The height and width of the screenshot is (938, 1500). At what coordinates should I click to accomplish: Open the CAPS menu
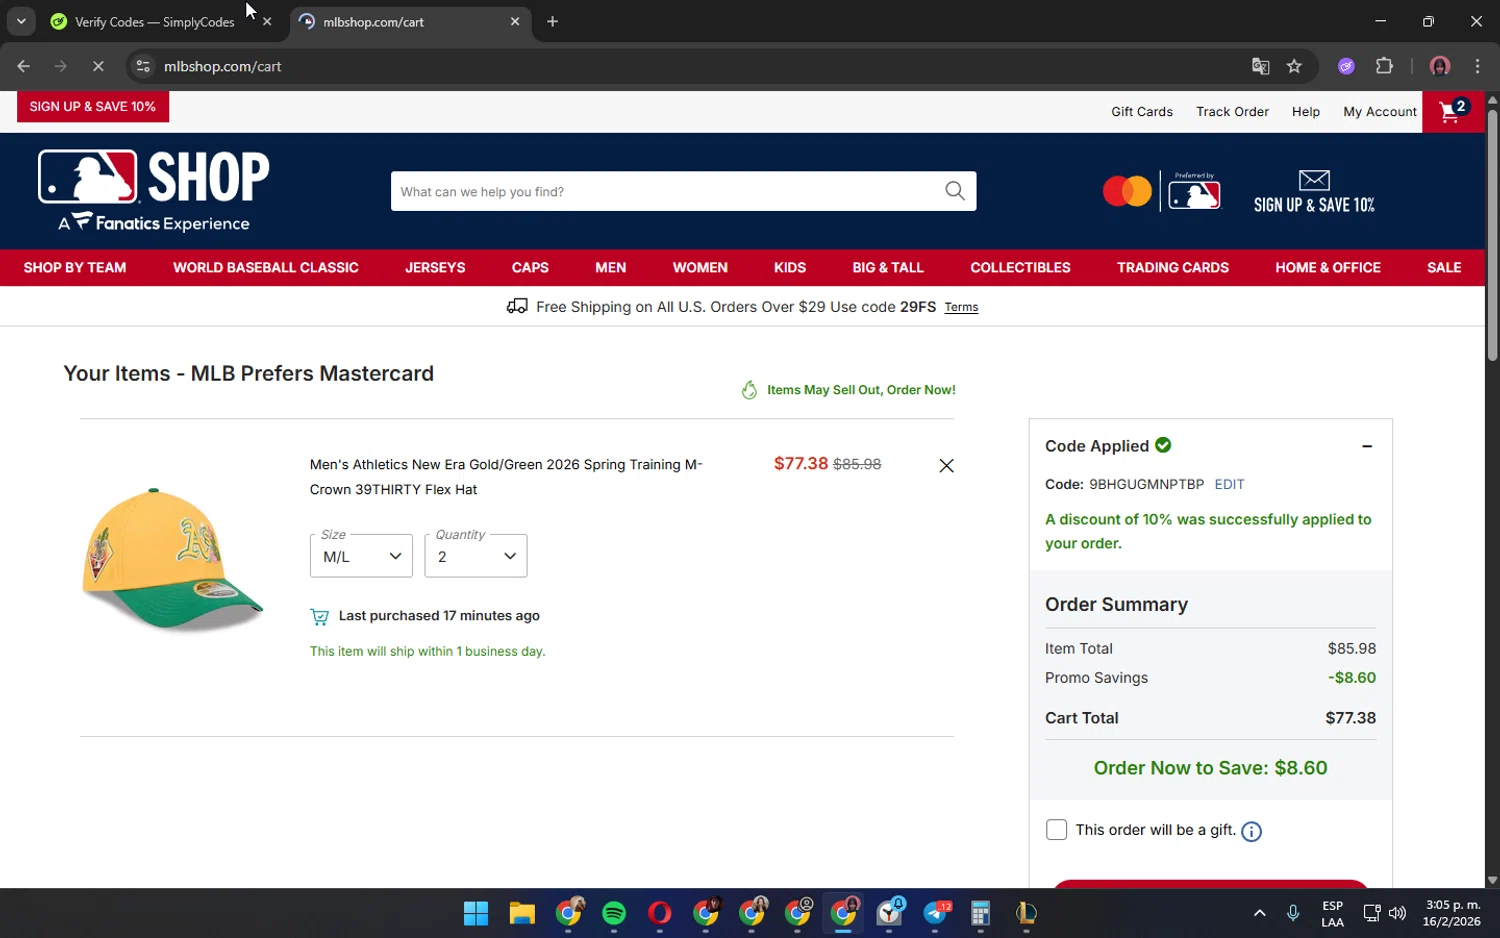[x=530, y=268]
